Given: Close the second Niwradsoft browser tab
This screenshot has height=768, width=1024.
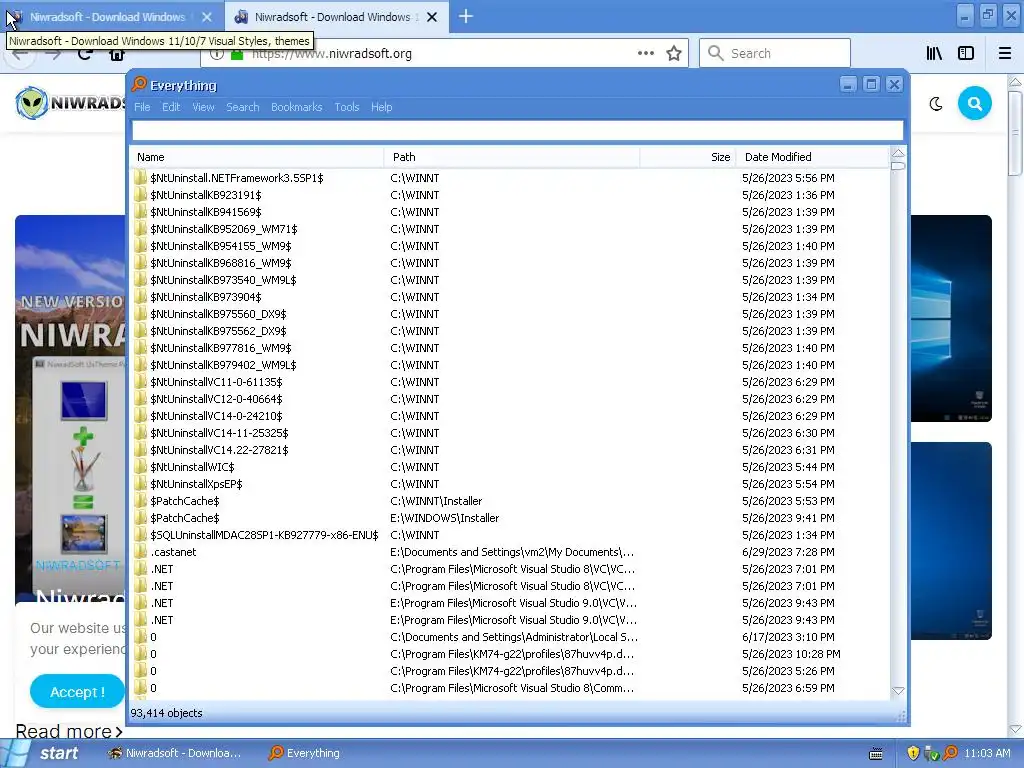Looking at the screenshot, I should [432, 17].
